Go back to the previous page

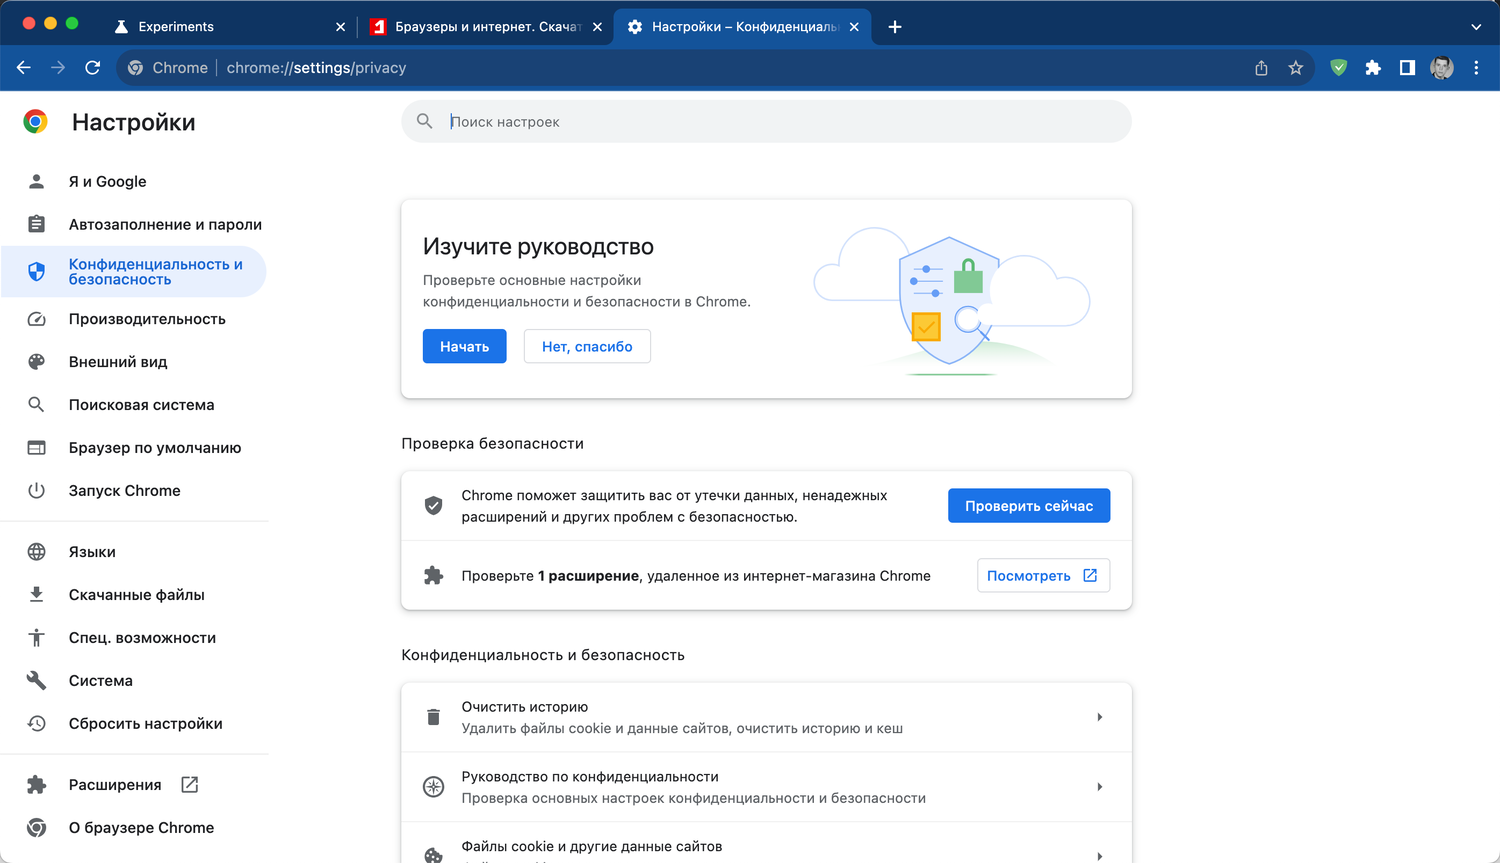click(x=24, y=68)
